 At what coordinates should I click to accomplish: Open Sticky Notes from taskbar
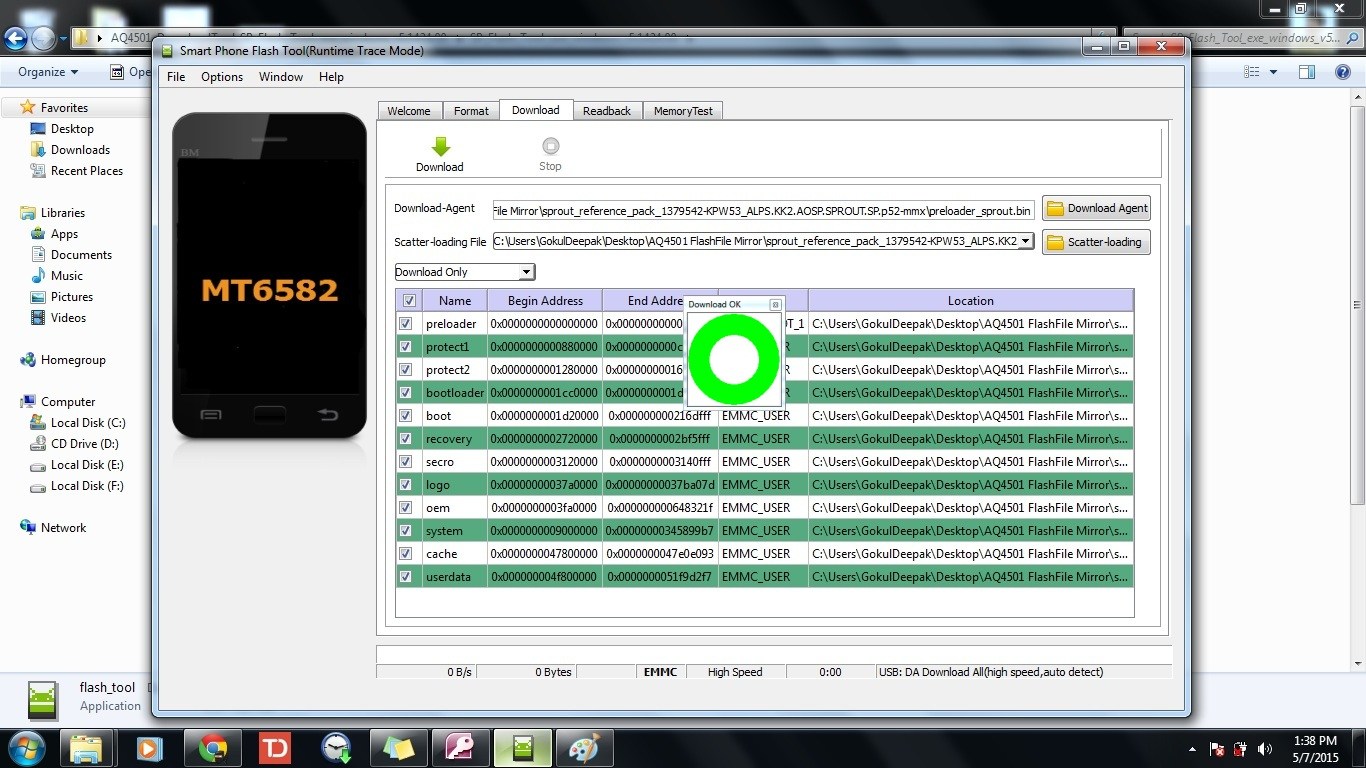click(x=398, y=748)
